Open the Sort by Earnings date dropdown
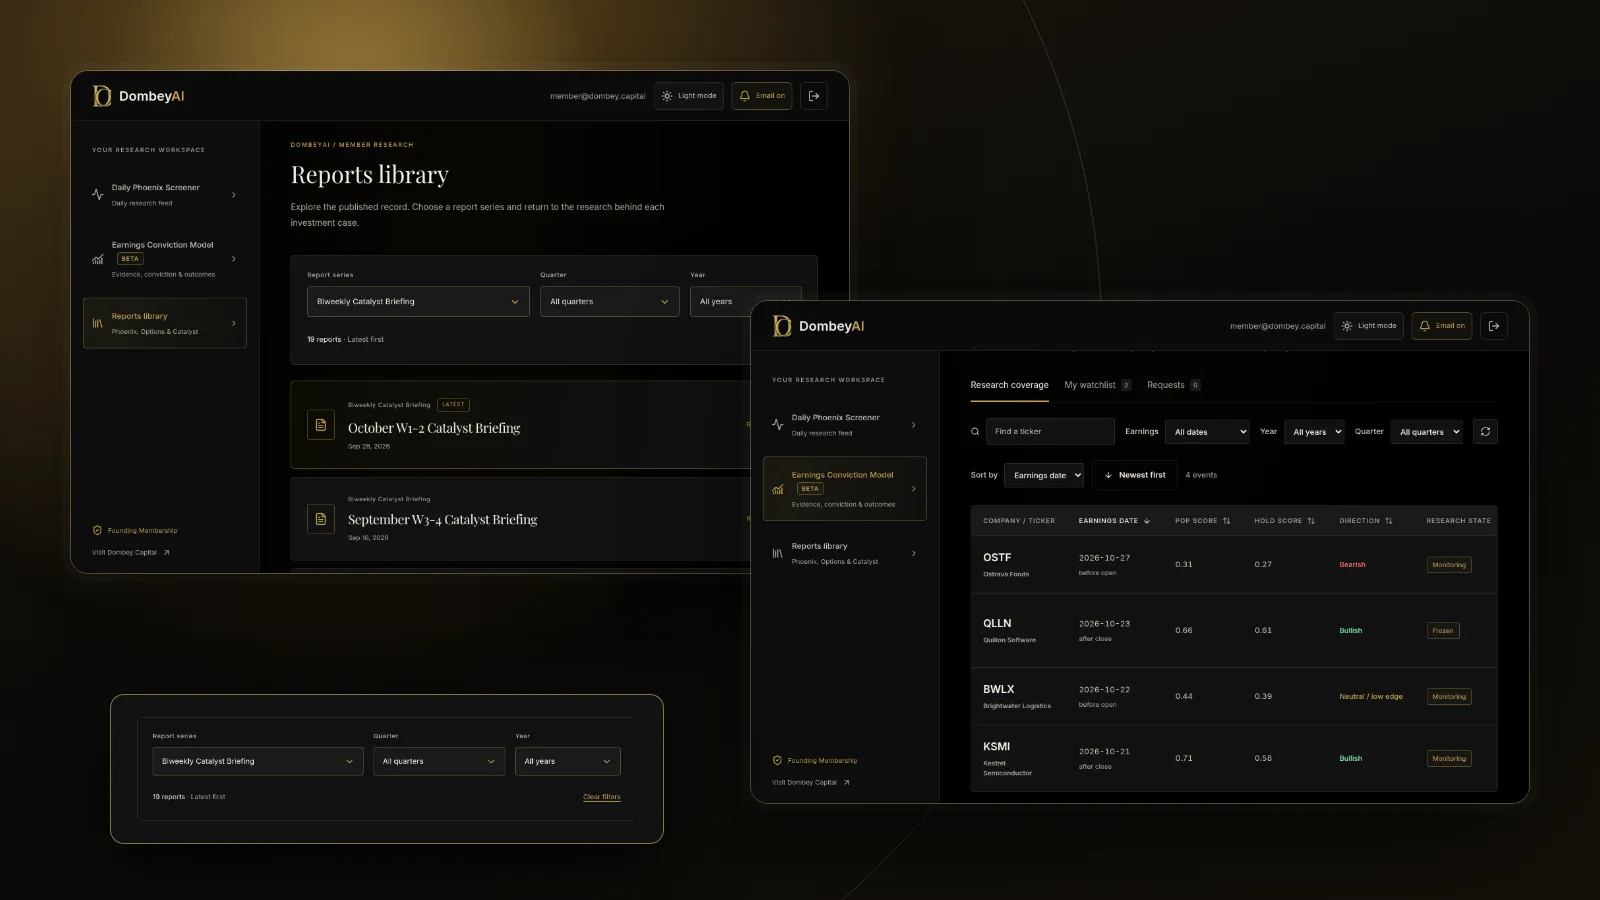The width and height of the screenshot is (1600, 900). point(1044,475)
